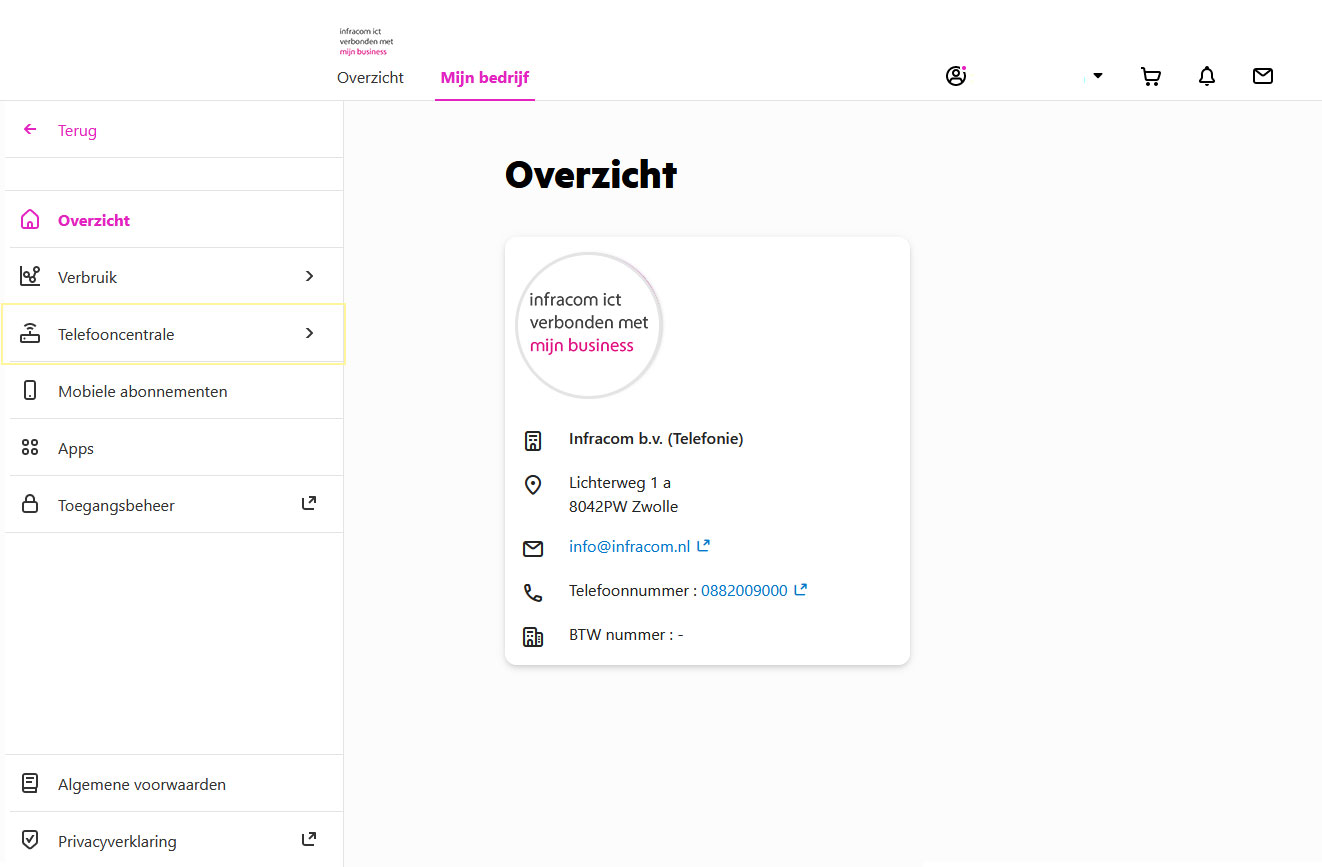Expand the Telefooncentrale chevron
Image resolution: width=1322 pixels, height=867 pixels.
(x=309, y=333)
